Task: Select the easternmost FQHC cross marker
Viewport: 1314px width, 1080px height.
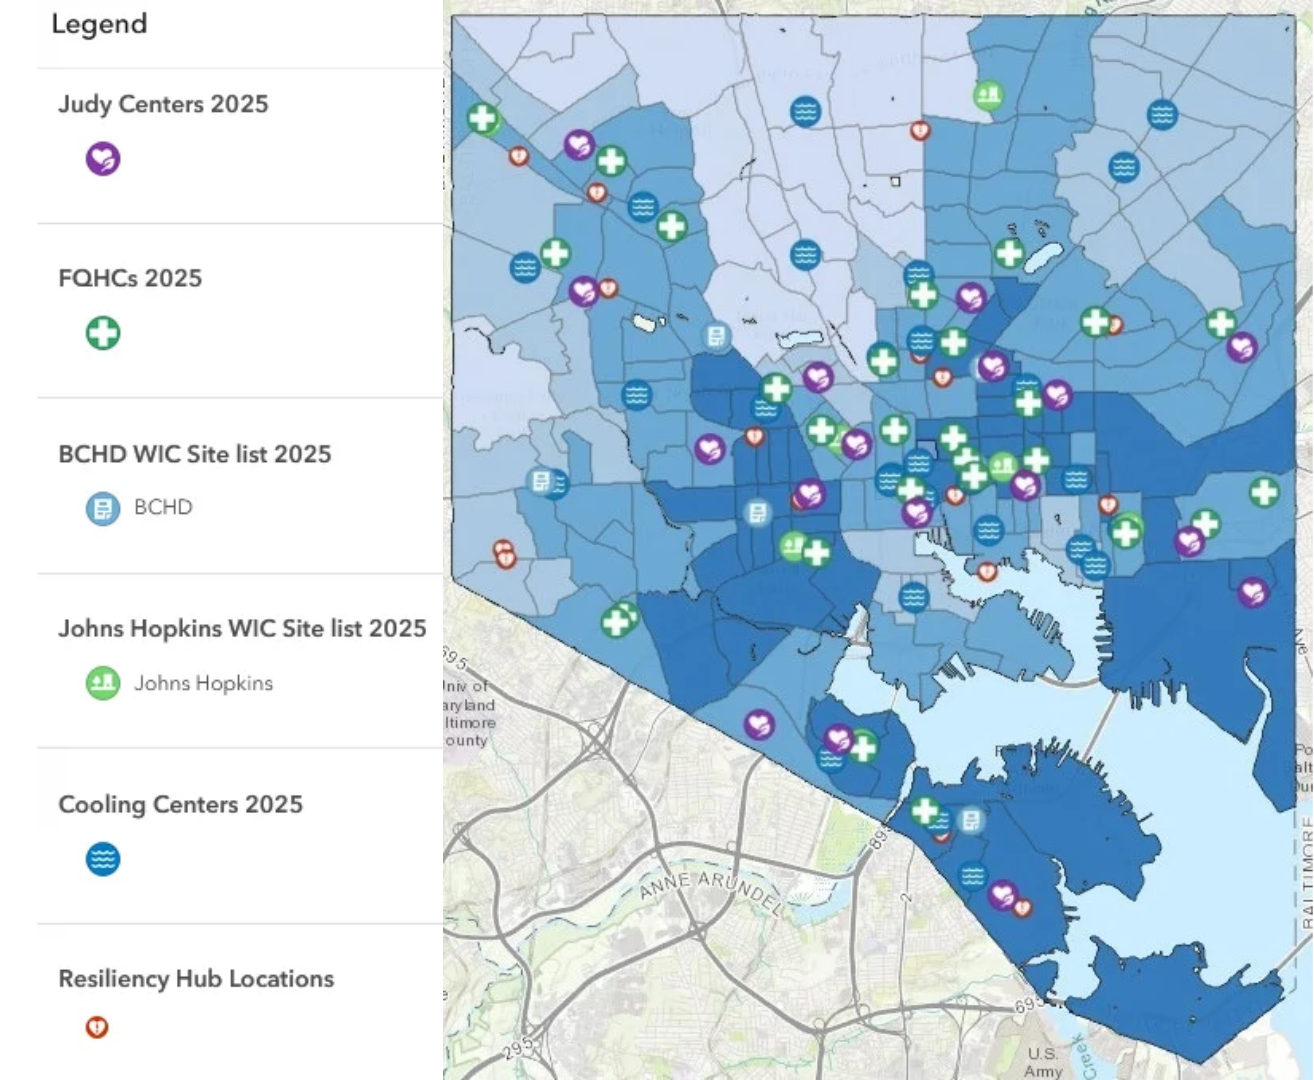Action: pyautogui.click(x=1265, y=491)
